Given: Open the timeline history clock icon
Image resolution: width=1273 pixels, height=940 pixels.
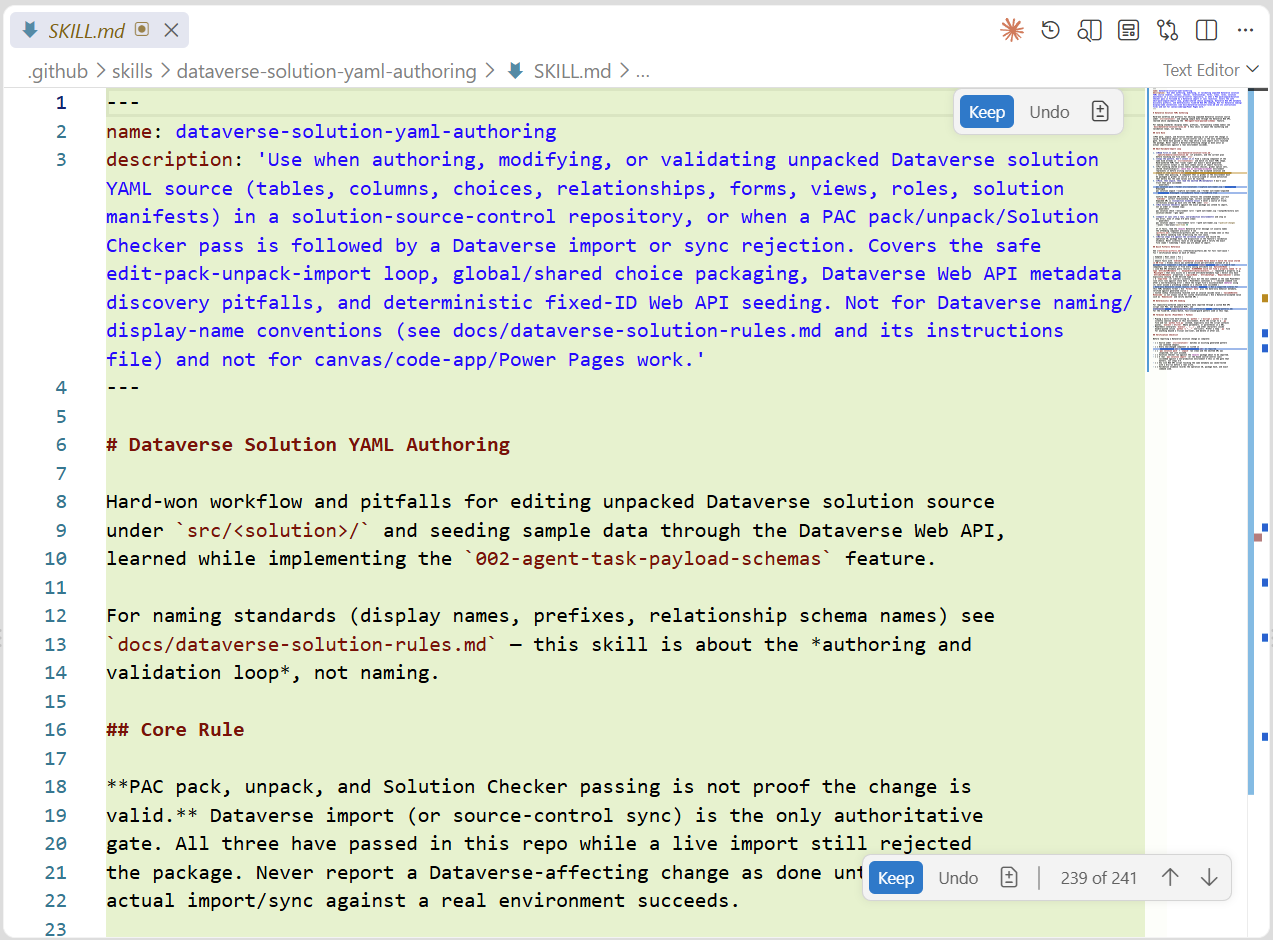Looking at the screenshot, I should click(1050, 30).
